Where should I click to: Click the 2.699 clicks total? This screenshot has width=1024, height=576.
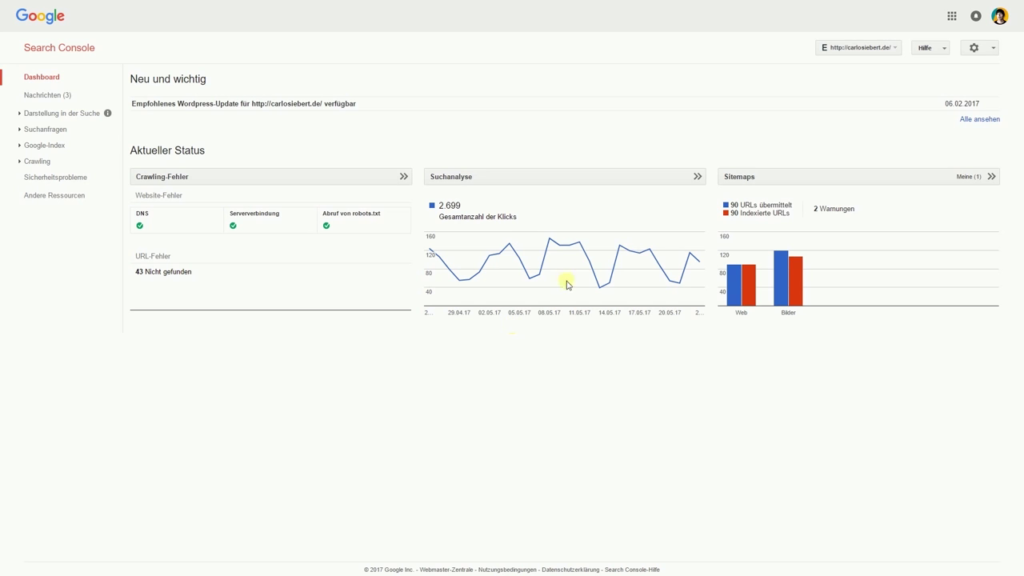click(x=449, y=206)
